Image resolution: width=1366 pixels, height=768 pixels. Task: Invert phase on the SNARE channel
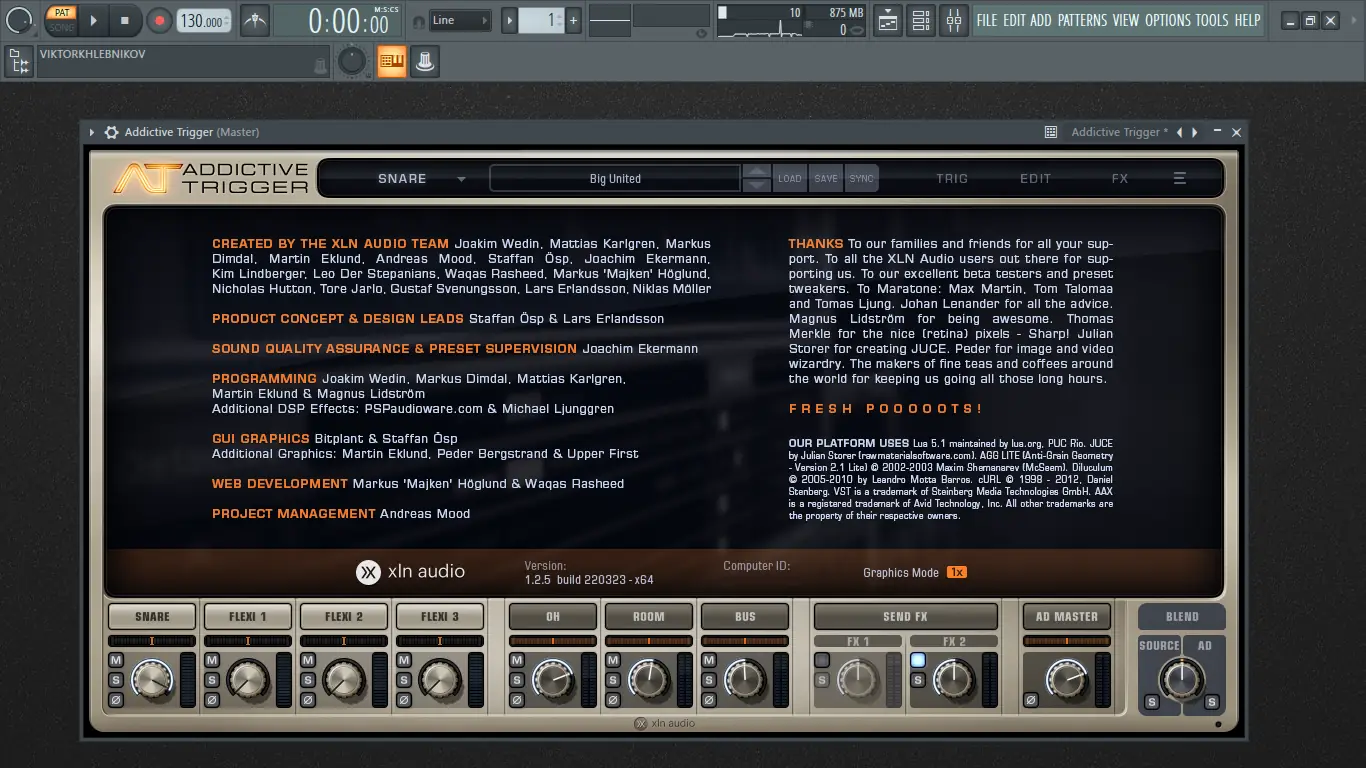tap(116, 699)
